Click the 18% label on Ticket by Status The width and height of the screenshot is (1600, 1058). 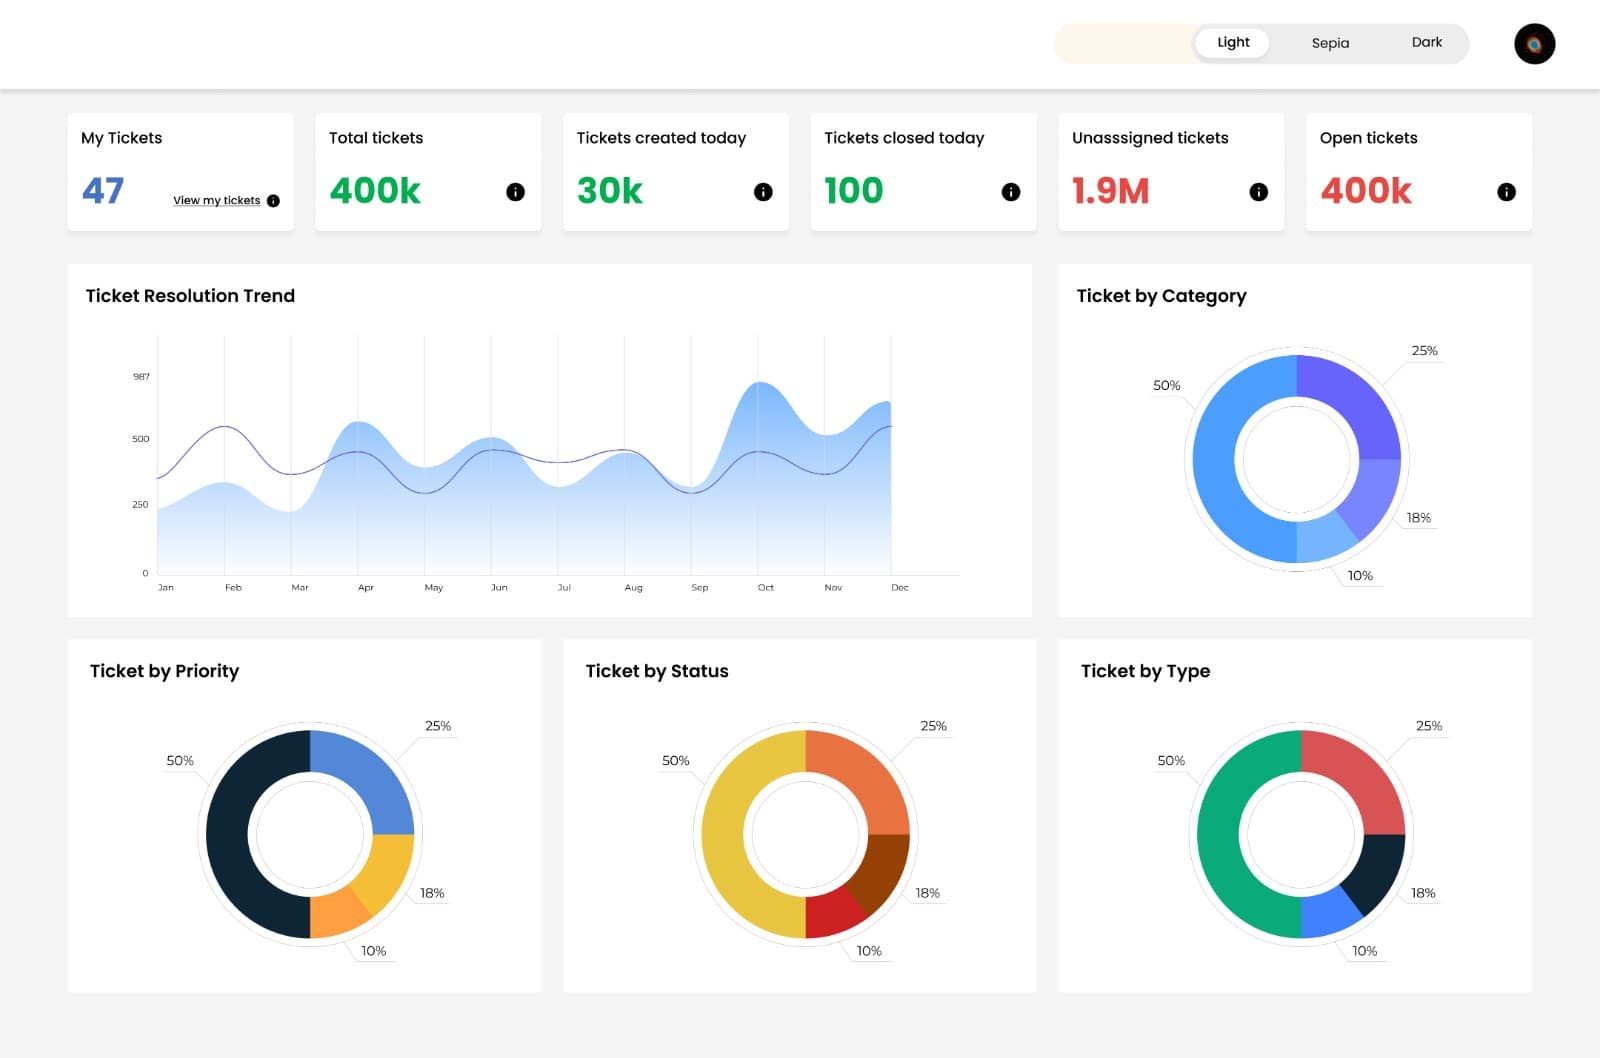(x=927, y=893)
